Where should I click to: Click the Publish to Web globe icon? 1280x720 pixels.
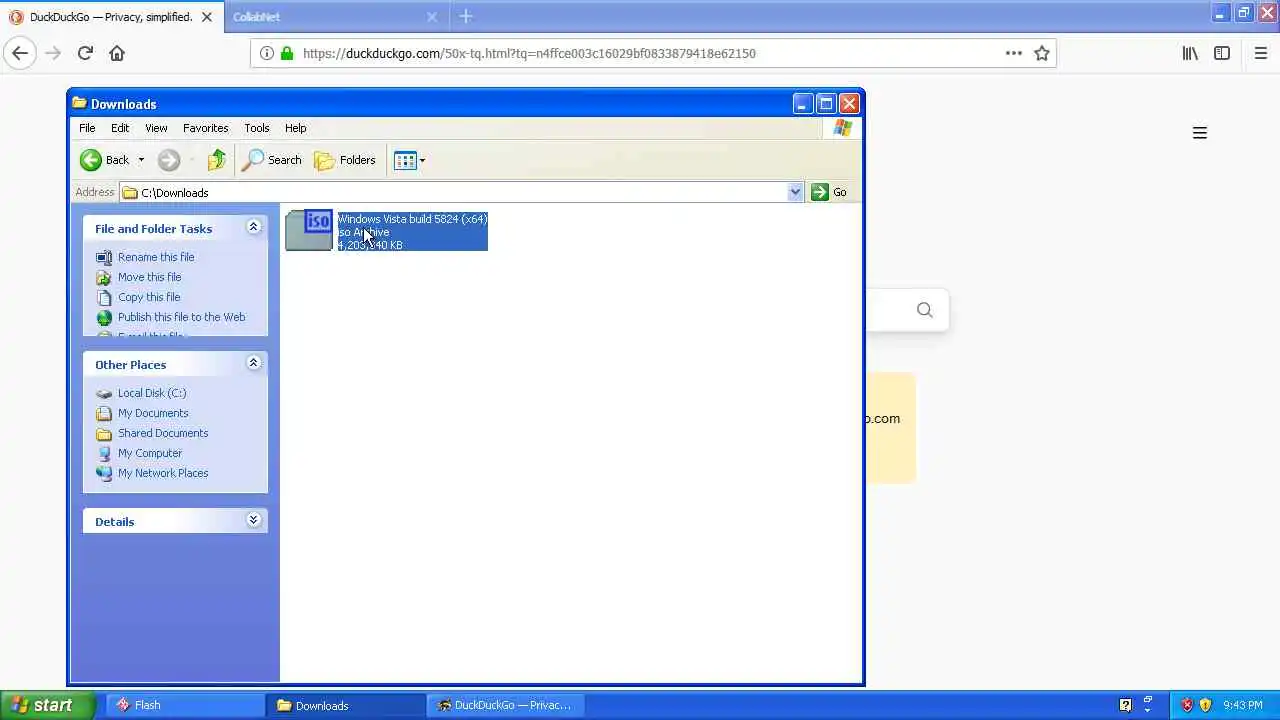click(x=104, y=317)
